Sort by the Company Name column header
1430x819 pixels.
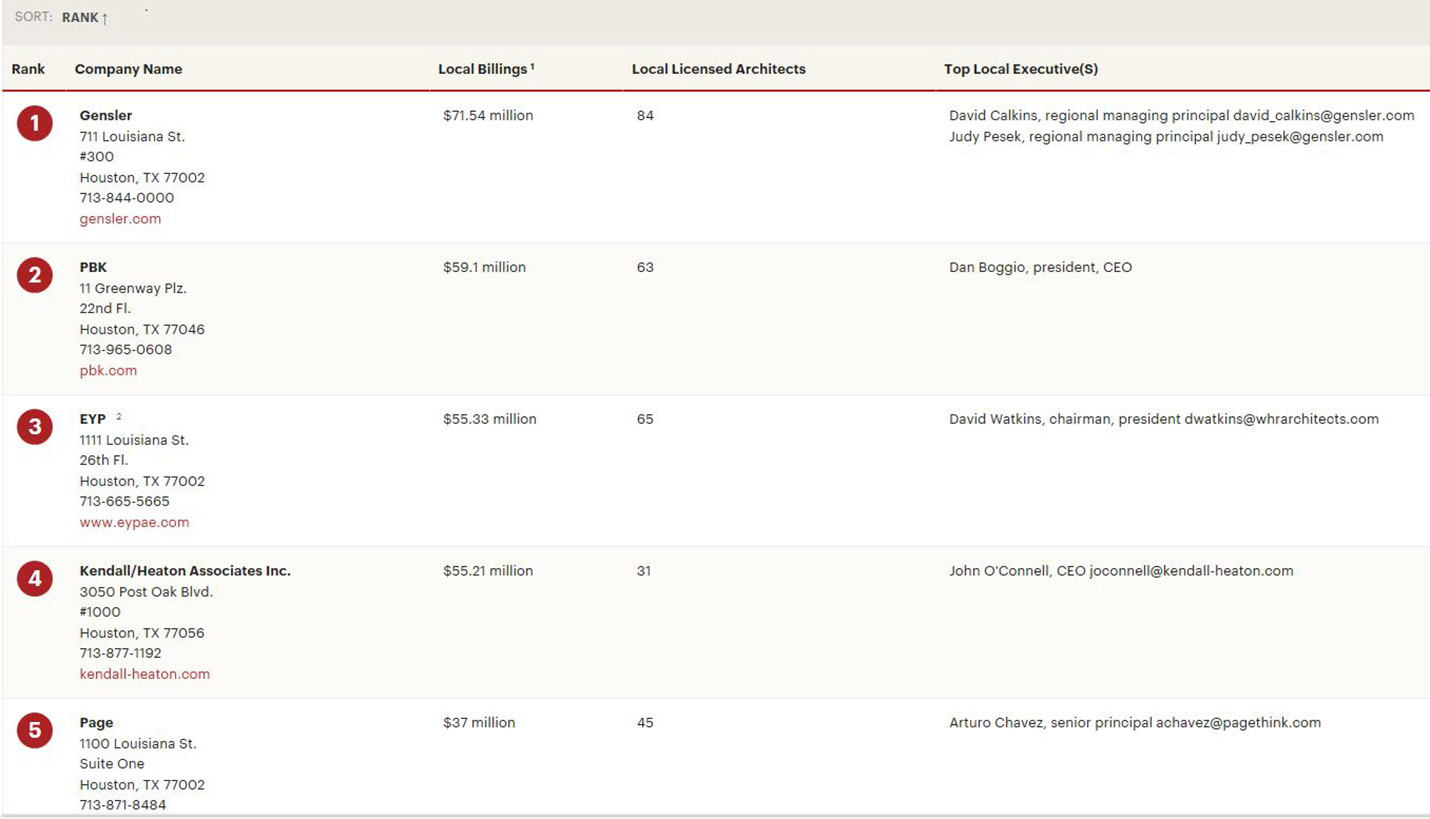(128, 69)
